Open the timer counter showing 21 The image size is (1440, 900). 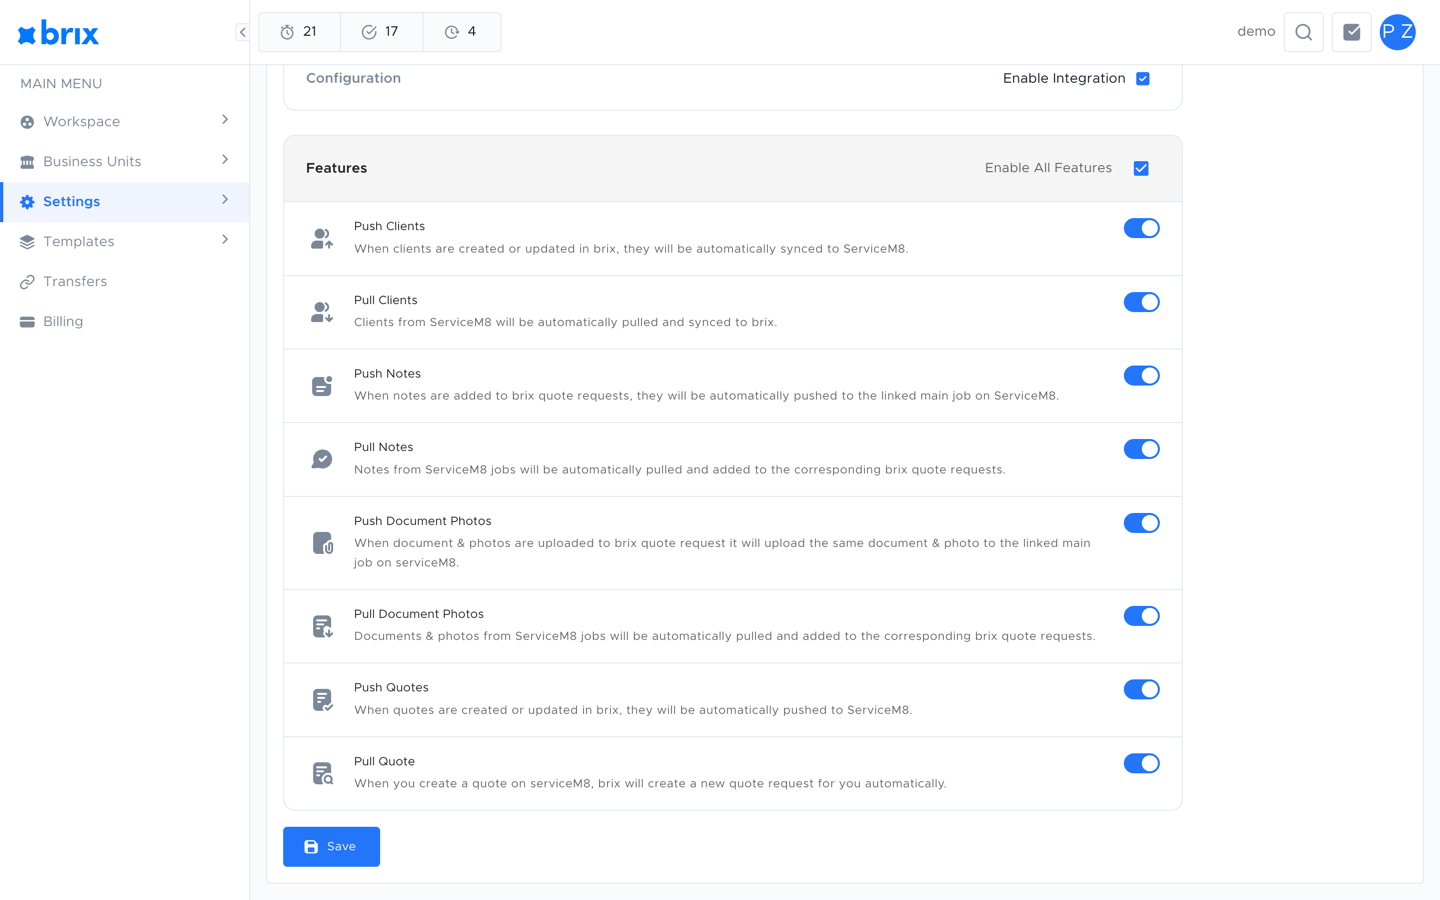[x=299, y=32]
